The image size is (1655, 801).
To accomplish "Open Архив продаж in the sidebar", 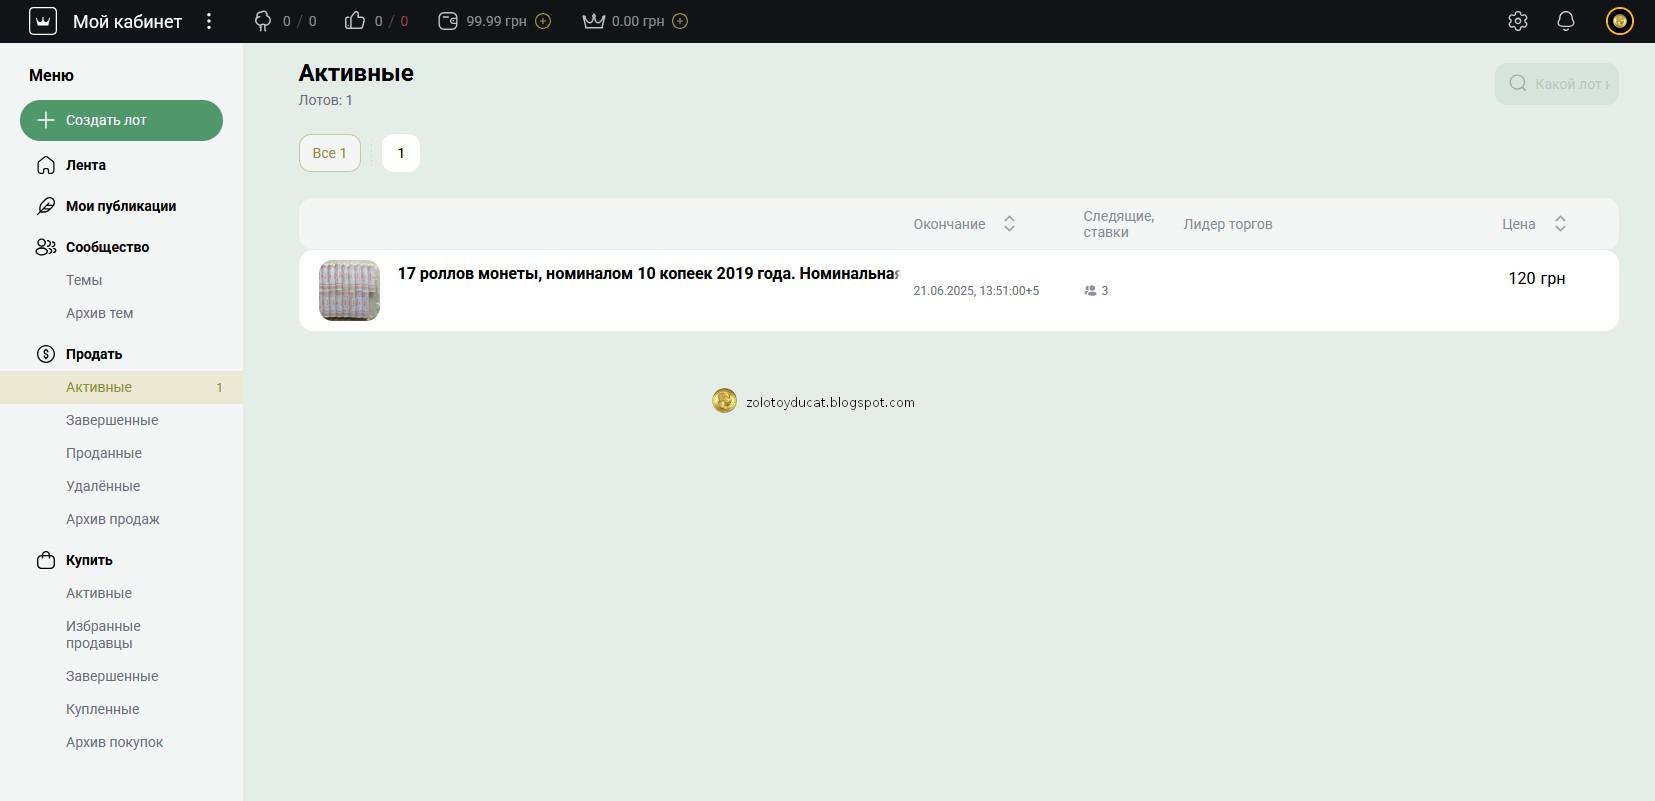I will 113,519.
